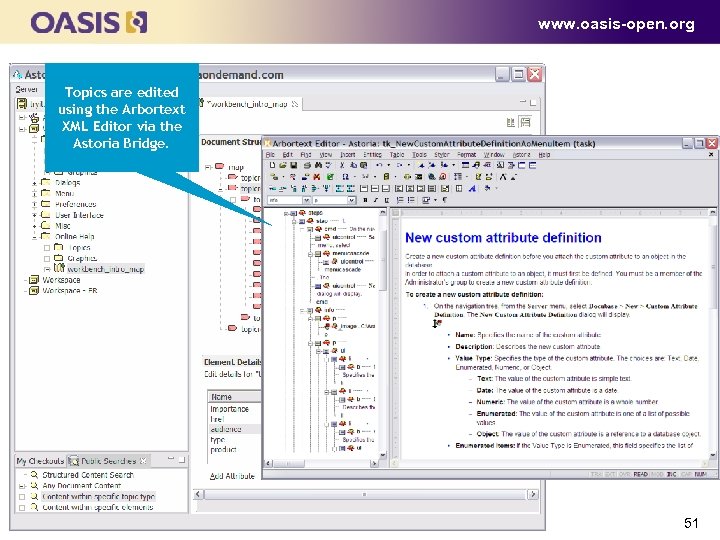
Task: Click the Open file icon in Arbortext toolbar
Action: click(283, 165)
